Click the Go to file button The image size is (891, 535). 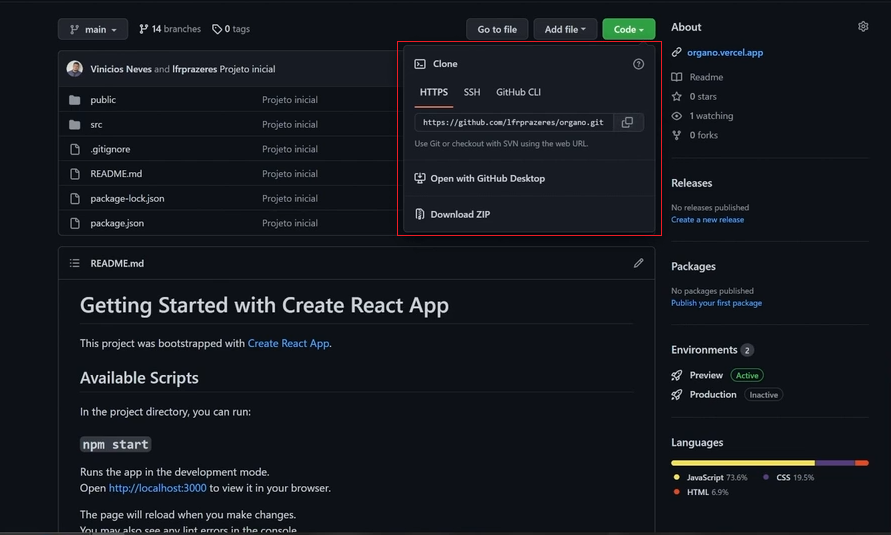click(497, 29)
